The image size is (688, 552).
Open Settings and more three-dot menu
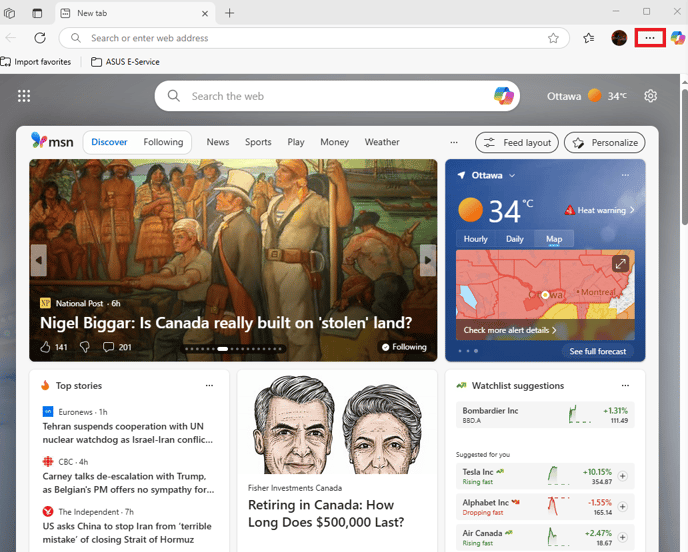[x=650, y=38]
